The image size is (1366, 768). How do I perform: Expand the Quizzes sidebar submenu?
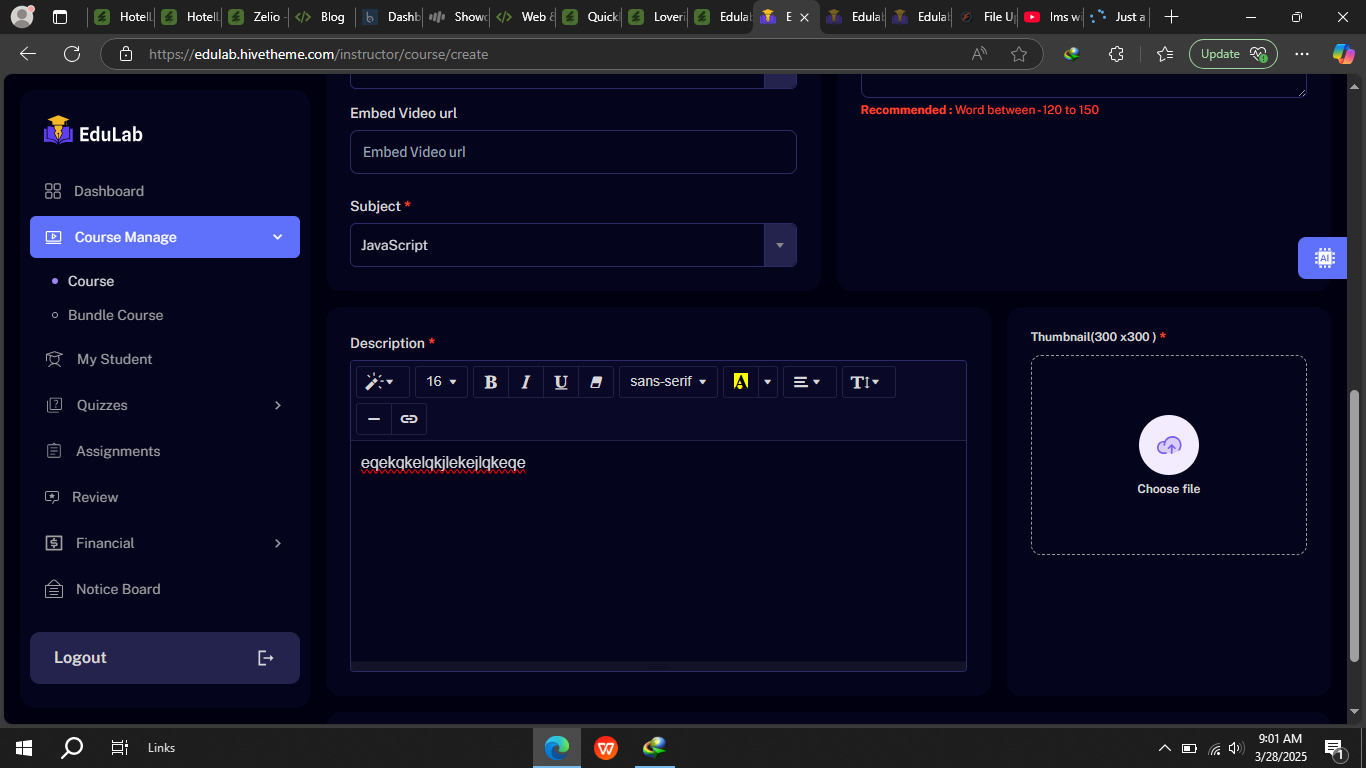coord(277,405)
